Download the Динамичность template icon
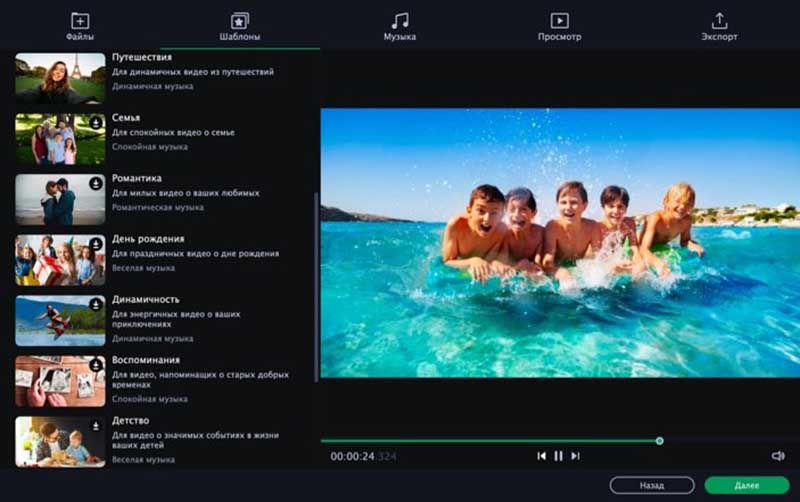 click(x=96, y=305)
